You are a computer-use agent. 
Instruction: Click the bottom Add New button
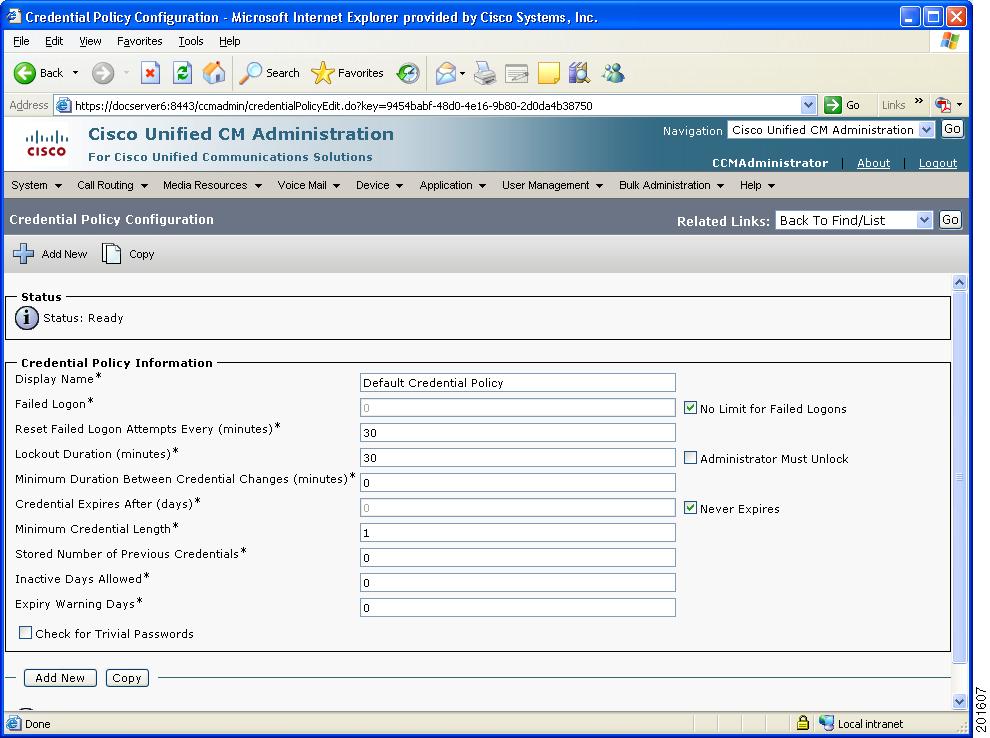[x=60, y=677]
